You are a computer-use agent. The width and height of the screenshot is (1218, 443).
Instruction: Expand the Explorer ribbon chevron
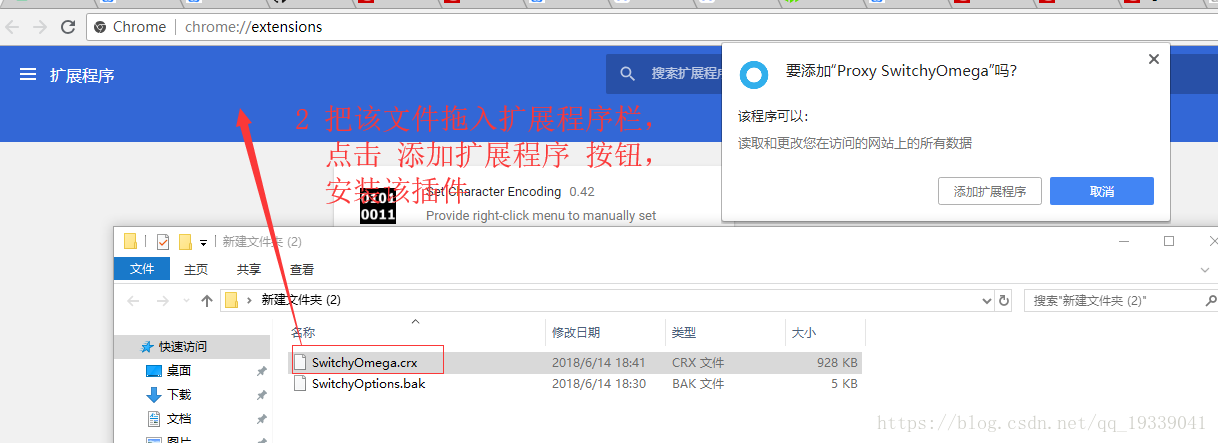1204,269
